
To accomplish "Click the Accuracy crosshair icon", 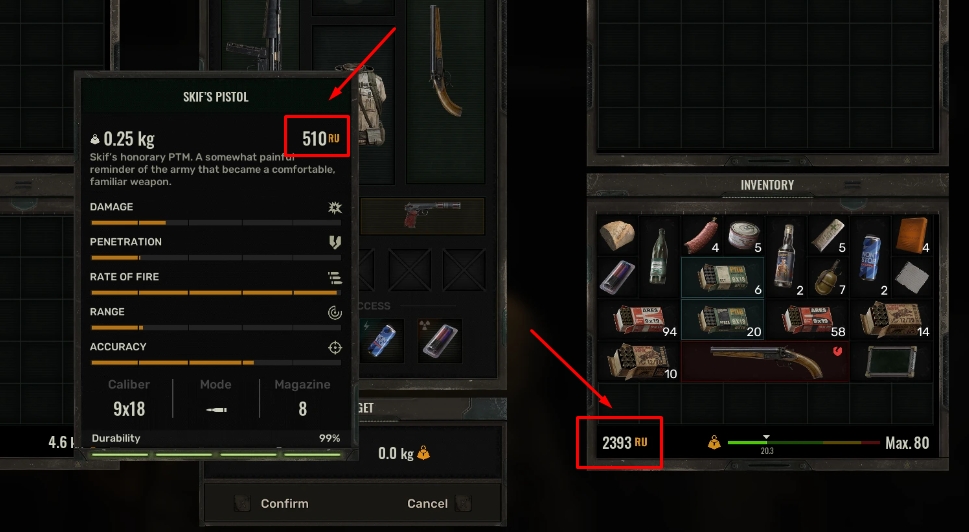I will point(335,347).
